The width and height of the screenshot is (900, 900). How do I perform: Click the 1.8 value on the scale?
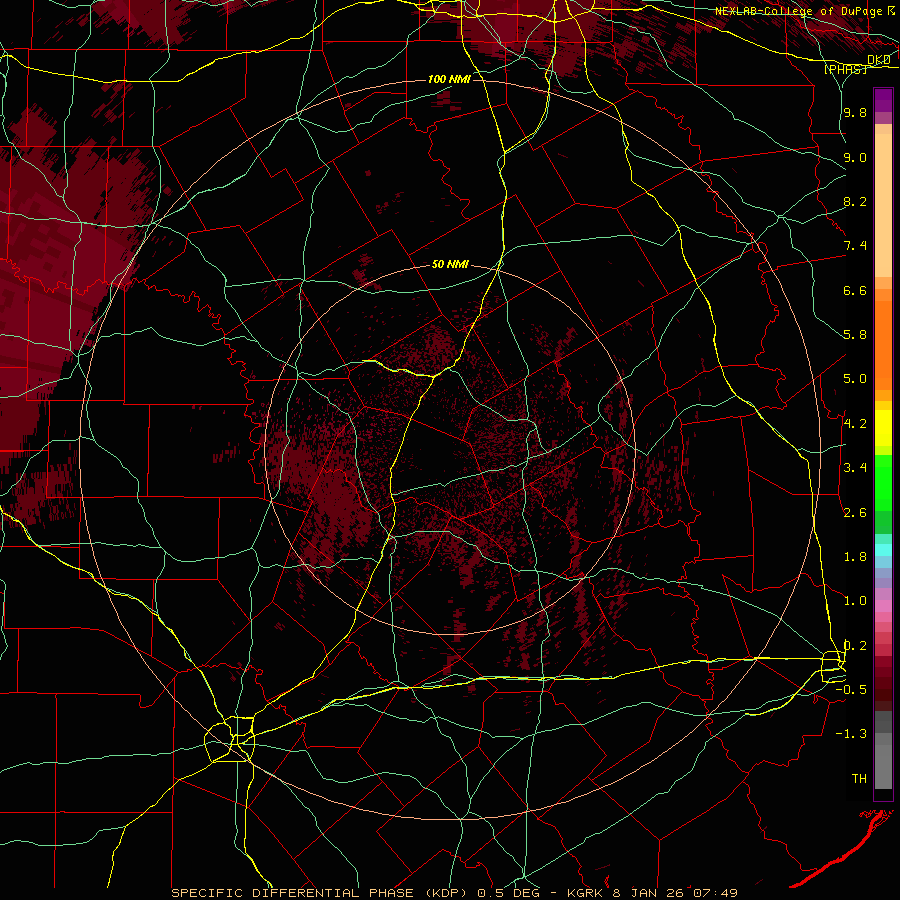(x=855, y=557)
